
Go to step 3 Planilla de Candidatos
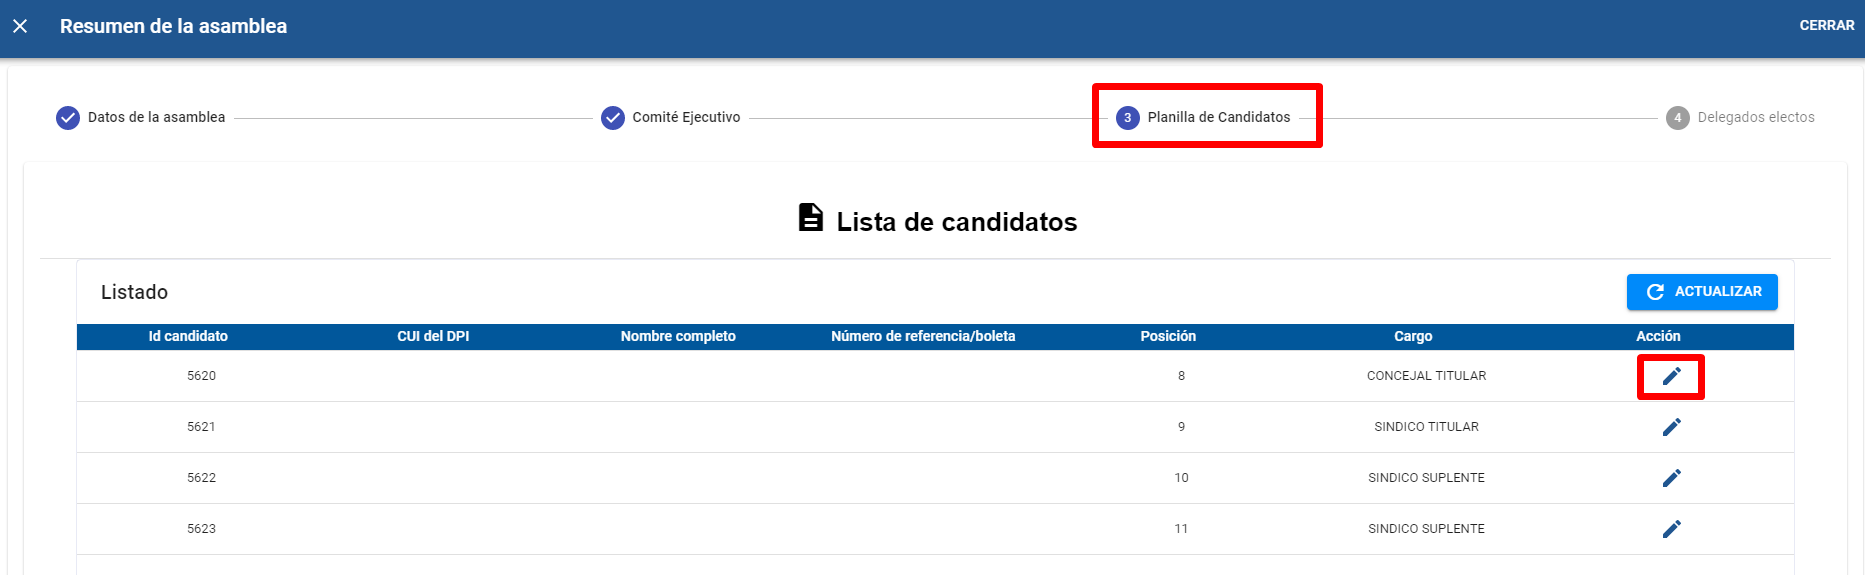tap(1204, 118)
